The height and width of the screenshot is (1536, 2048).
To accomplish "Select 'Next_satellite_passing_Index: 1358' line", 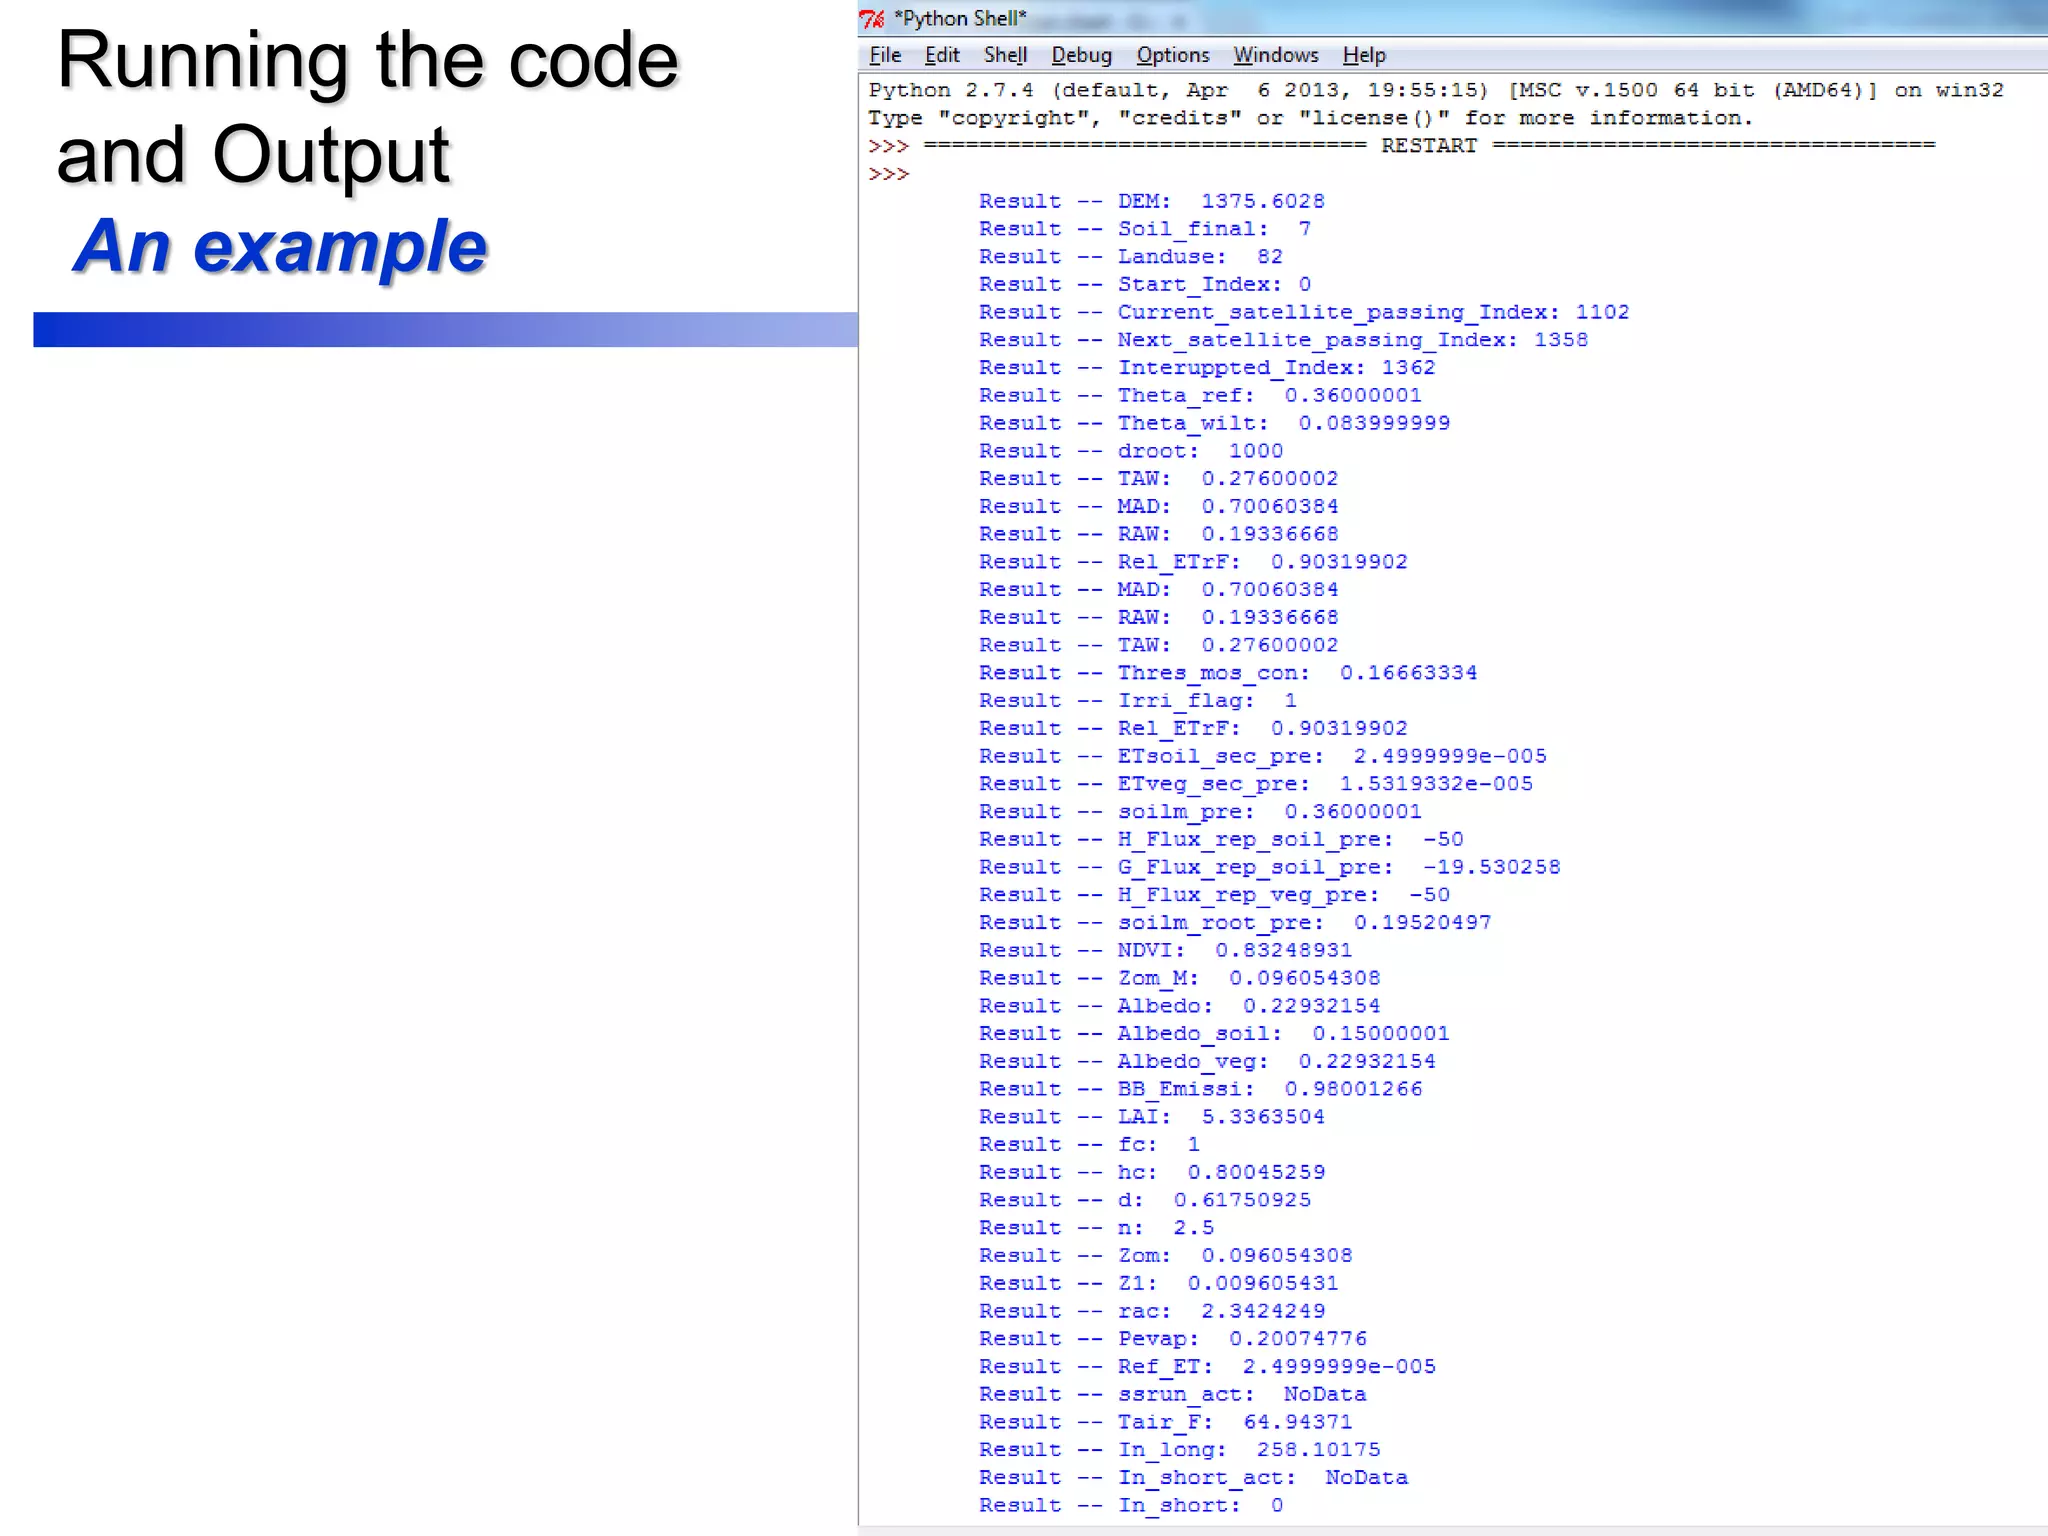I will pyautogui.click(x=1283, y=340).
